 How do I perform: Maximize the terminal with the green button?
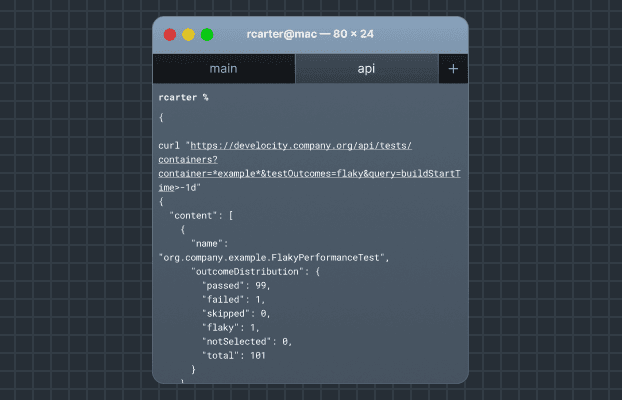[x=207, y=35]
